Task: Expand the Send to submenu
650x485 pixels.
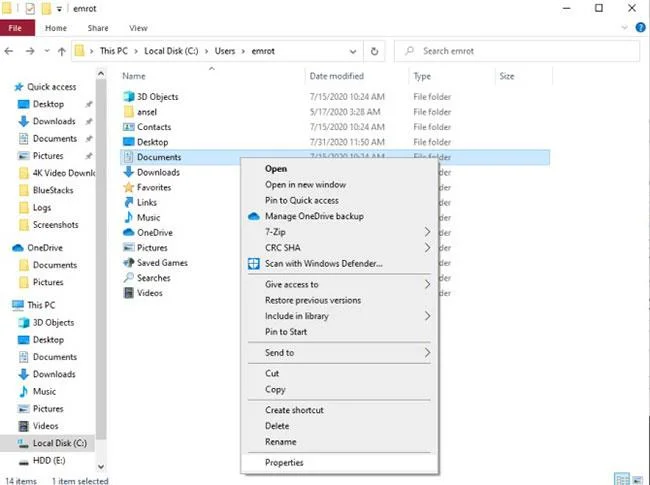Action: (339, 353)
